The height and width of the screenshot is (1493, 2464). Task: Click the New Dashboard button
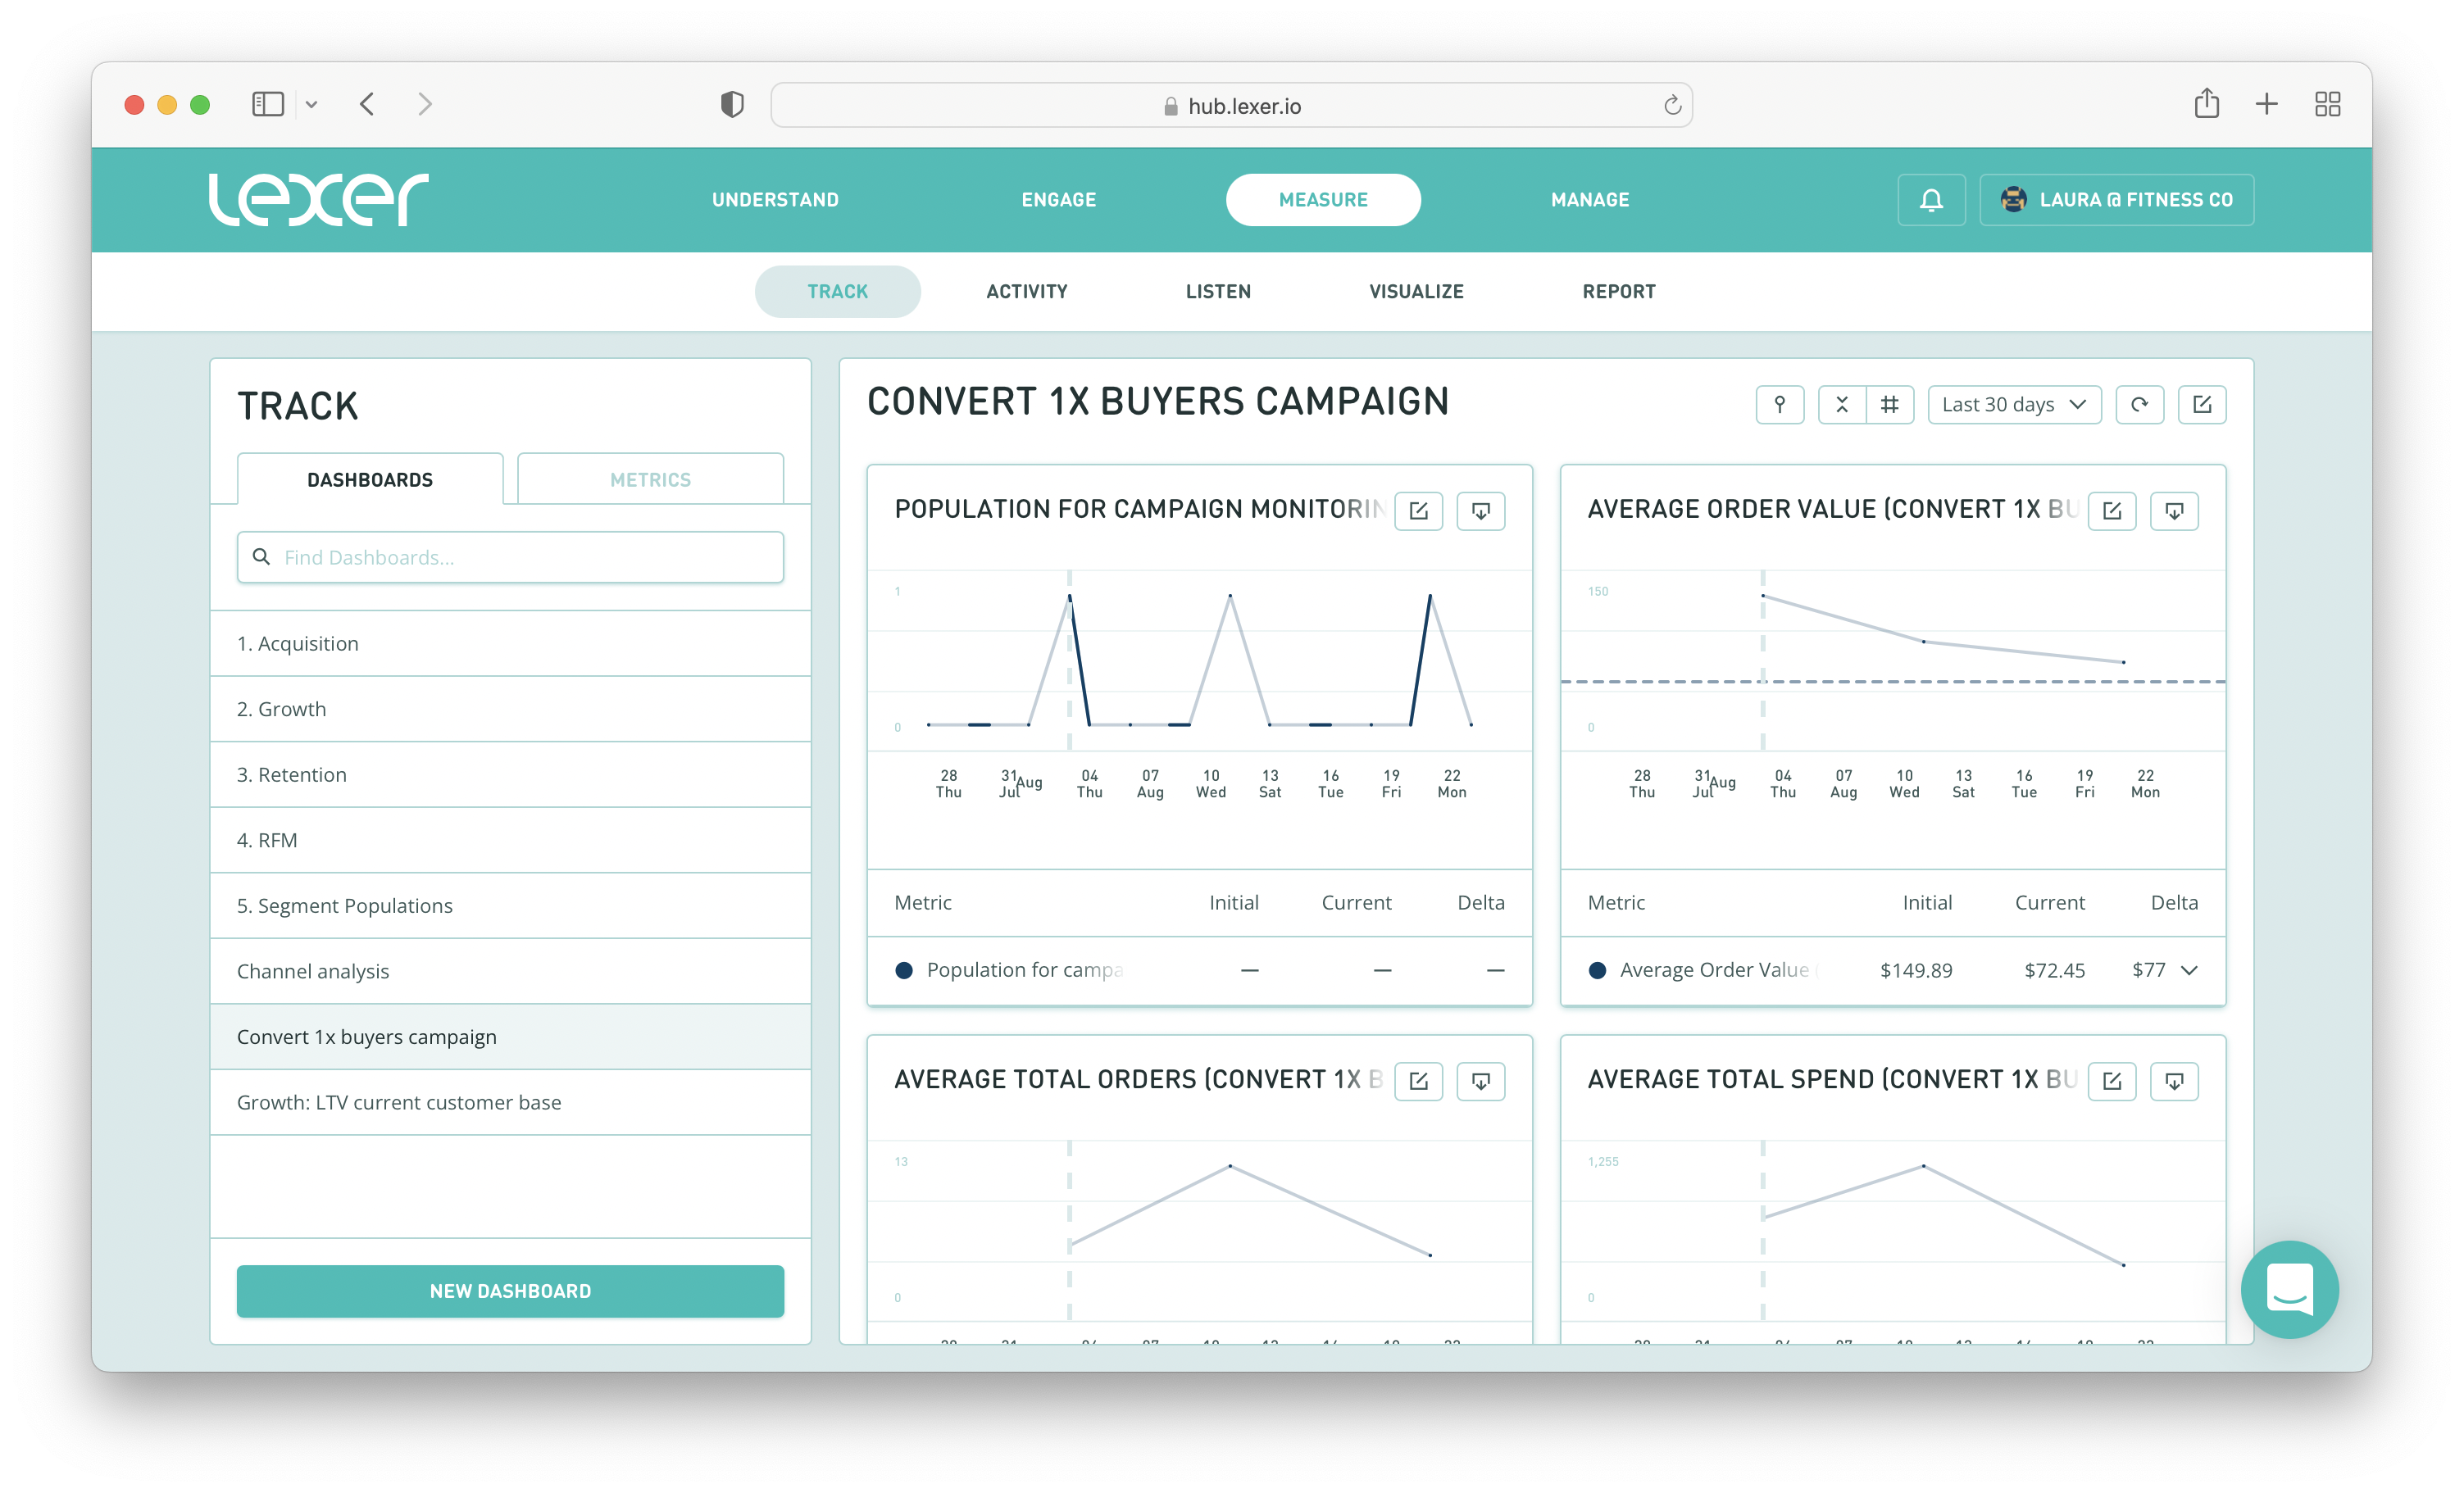coord(510,1291)
